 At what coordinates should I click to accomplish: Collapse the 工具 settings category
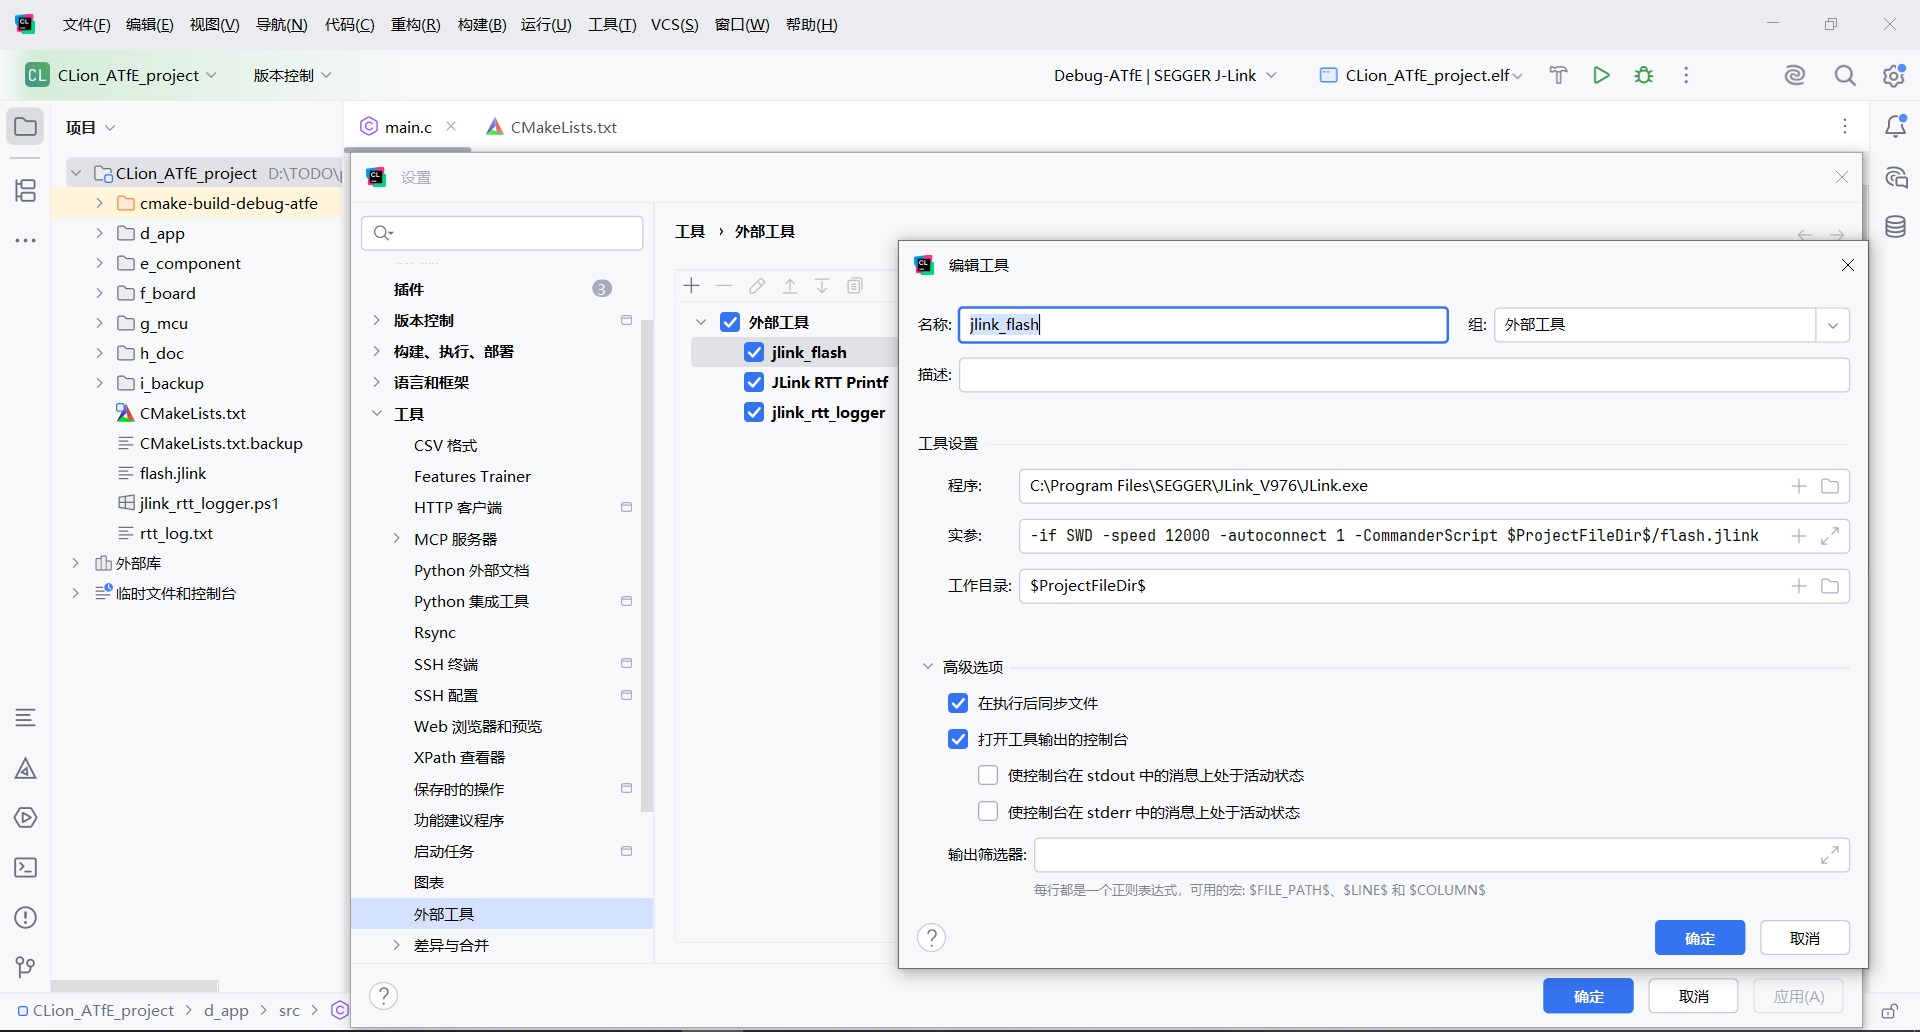click(x=376, y=414)
